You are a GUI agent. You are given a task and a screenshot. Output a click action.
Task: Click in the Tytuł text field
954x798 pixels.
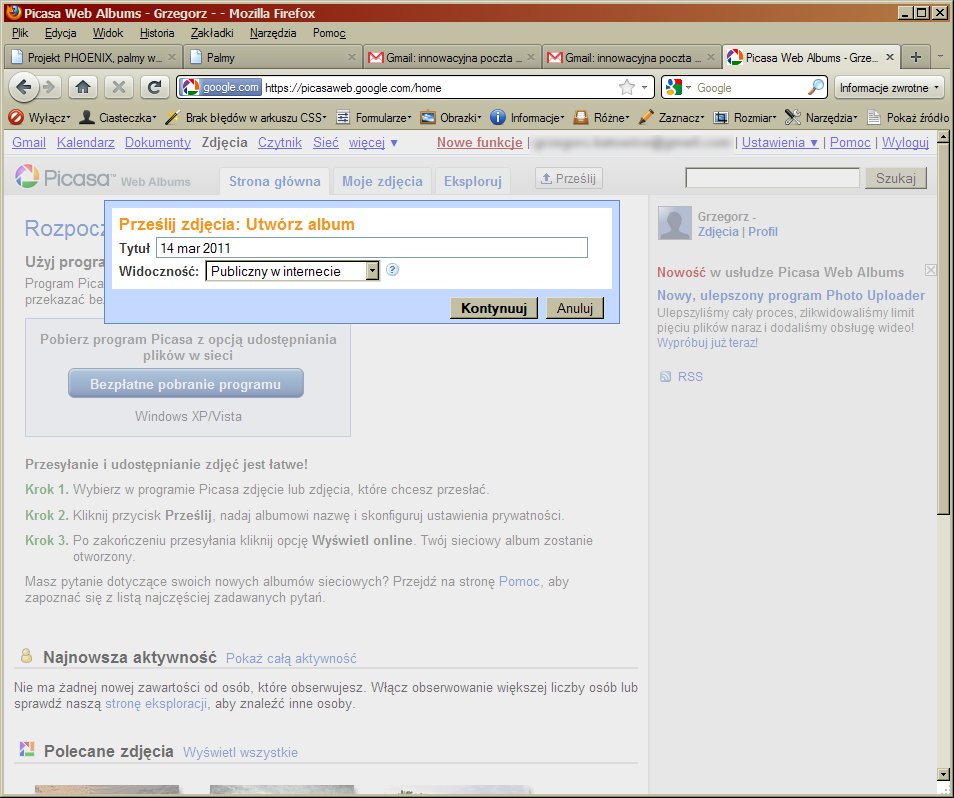tap(372, 248)
